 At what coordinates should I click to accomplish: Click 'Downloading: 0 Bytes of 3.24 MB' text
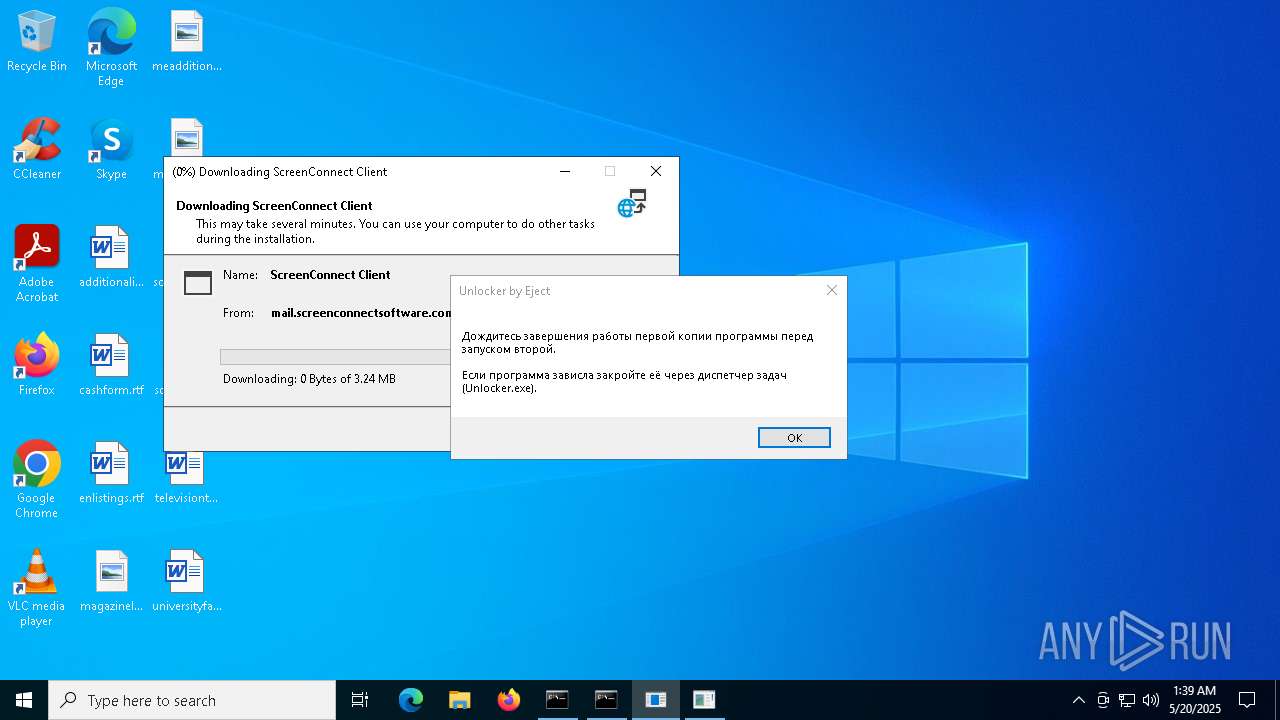[309, 379]
